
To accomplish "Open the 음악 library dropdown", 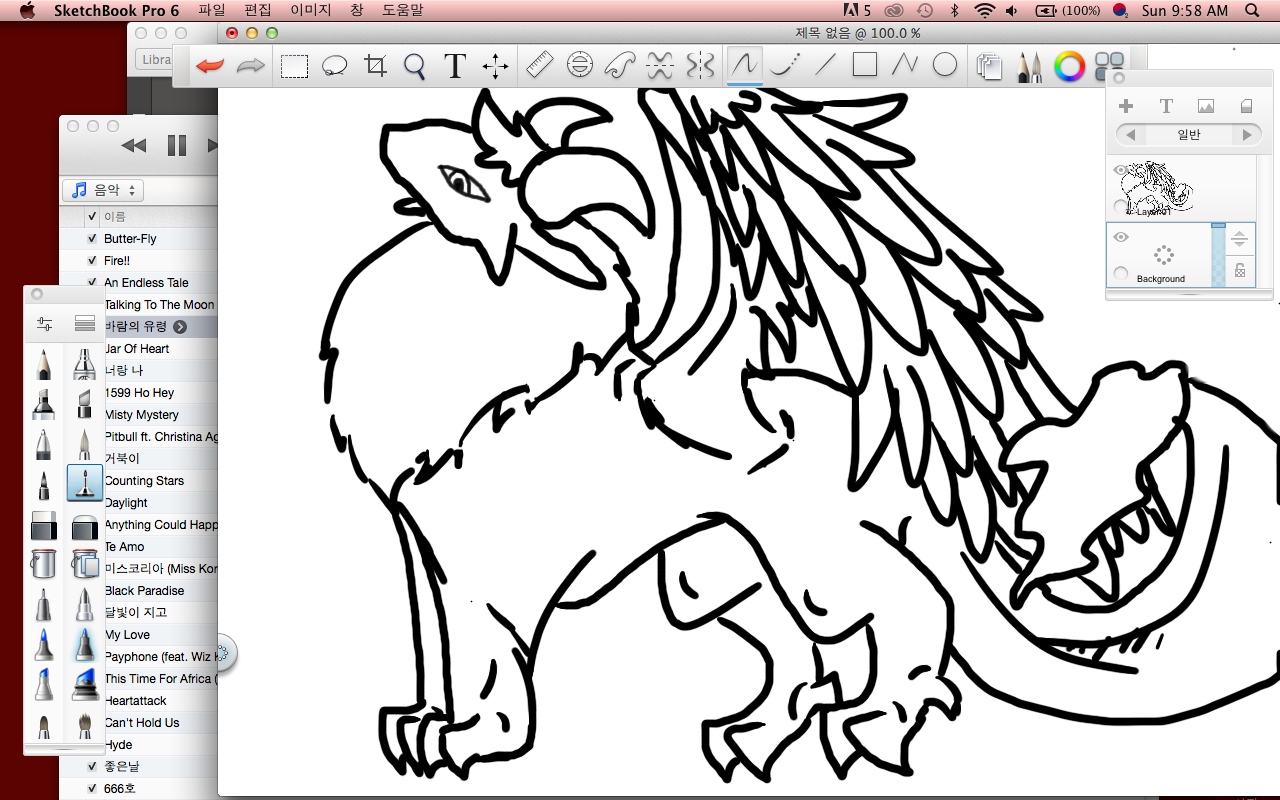I will [x=103, y=190].
